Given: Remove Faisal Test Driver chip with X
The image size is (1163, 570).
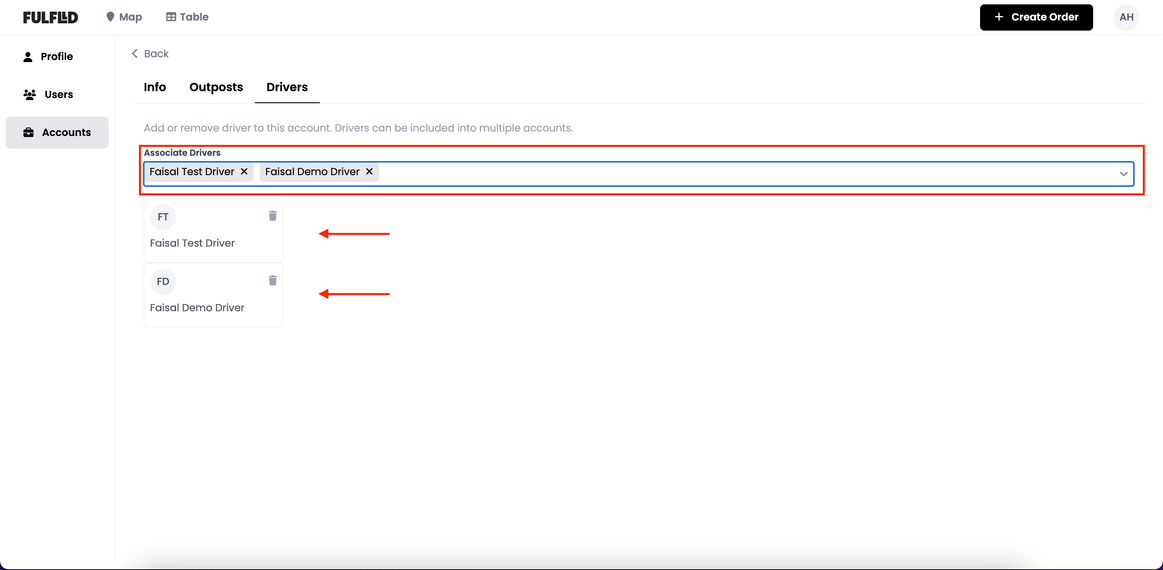Looking at the screenshot, I should point(244,172).
